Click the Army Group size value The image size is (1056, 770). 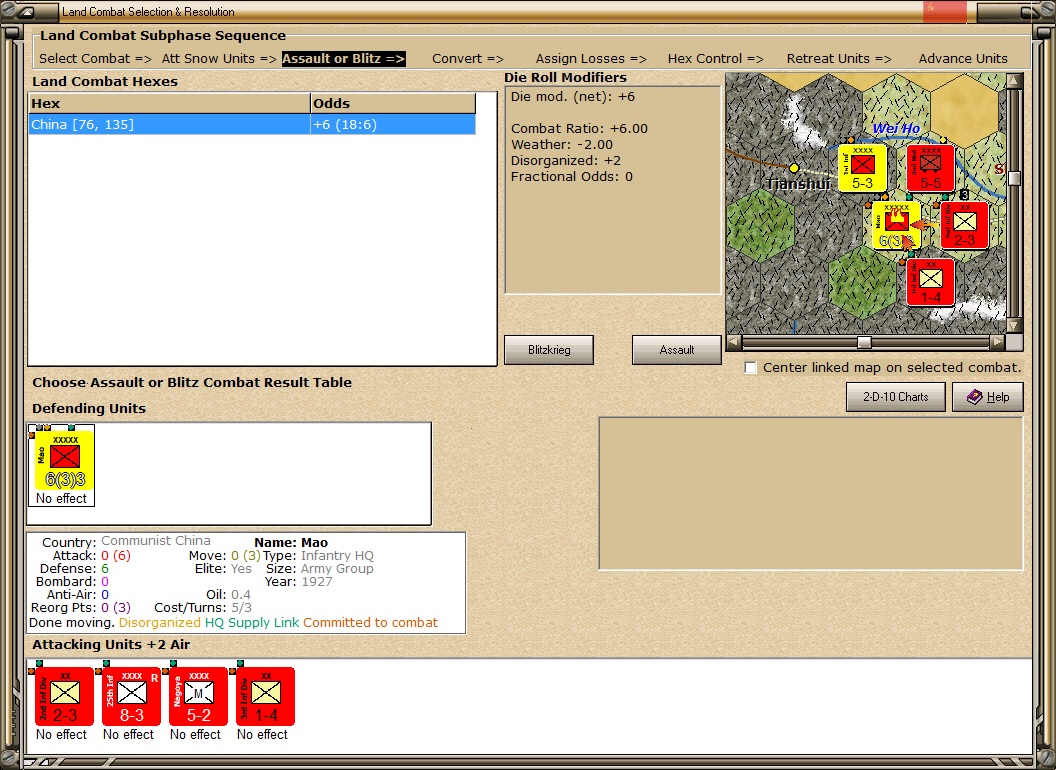click(337, 569)
